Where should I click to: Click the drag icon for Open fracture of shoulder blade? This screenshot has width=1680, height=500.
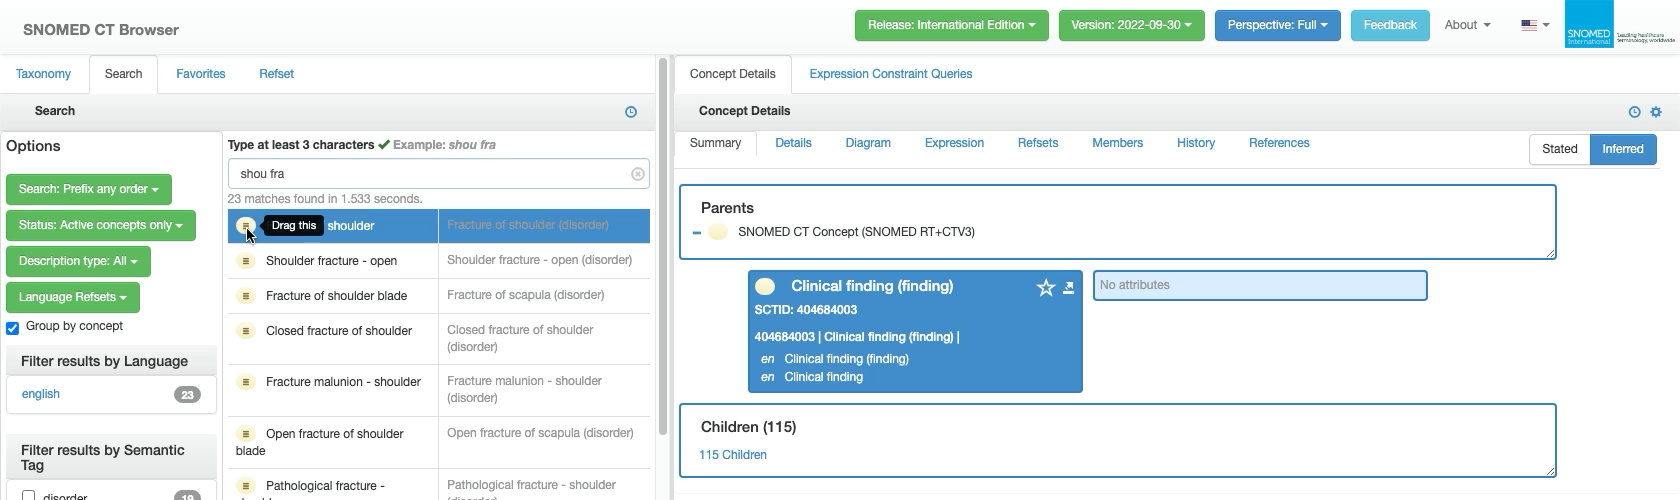pos(246,434)
